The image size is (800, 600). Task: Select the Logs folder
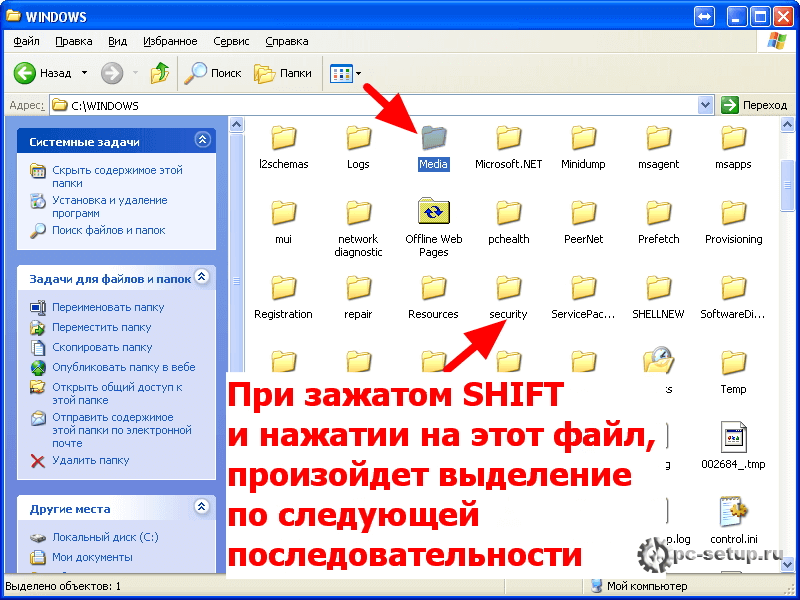click(358, 147)
